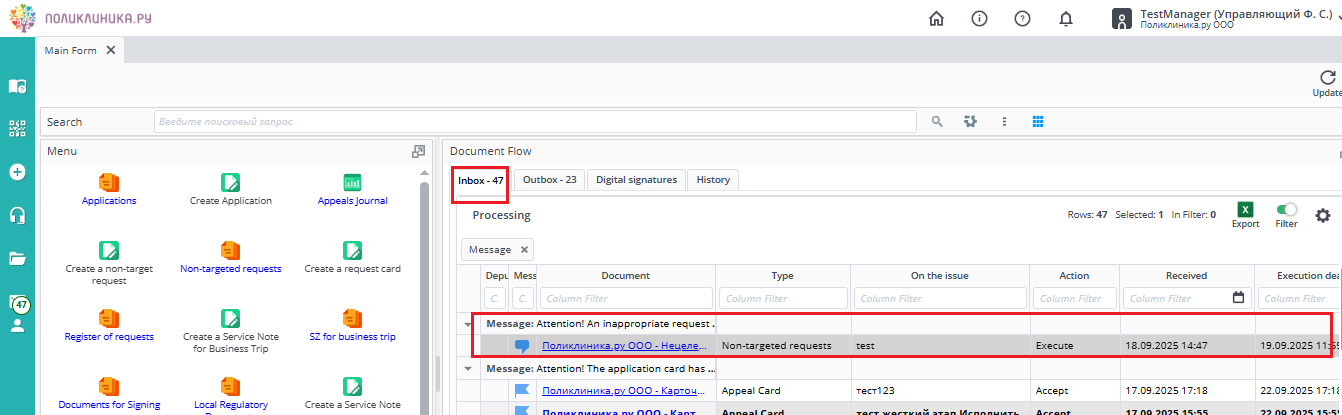The width and height of the screenshot is (1342, 415).
Task: Click the home icon in header
Action: pyautogui.click(x=936, y=18)
